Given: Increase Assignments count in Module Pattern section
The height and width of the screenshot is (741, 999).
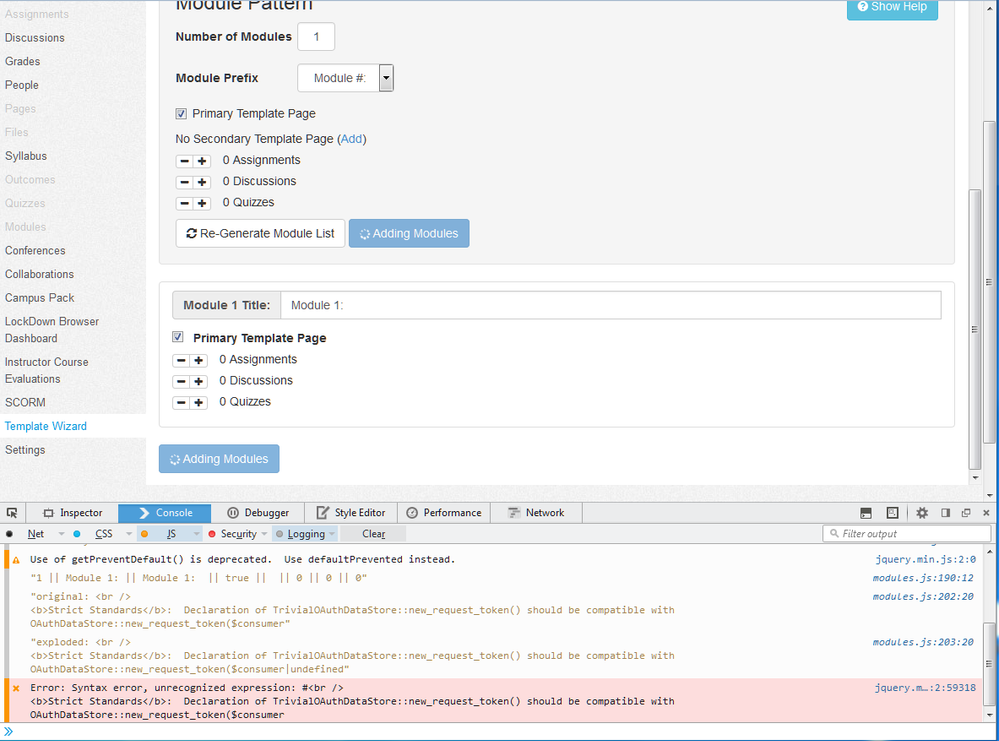Looking at the screenshot, I should pos(202,161).
